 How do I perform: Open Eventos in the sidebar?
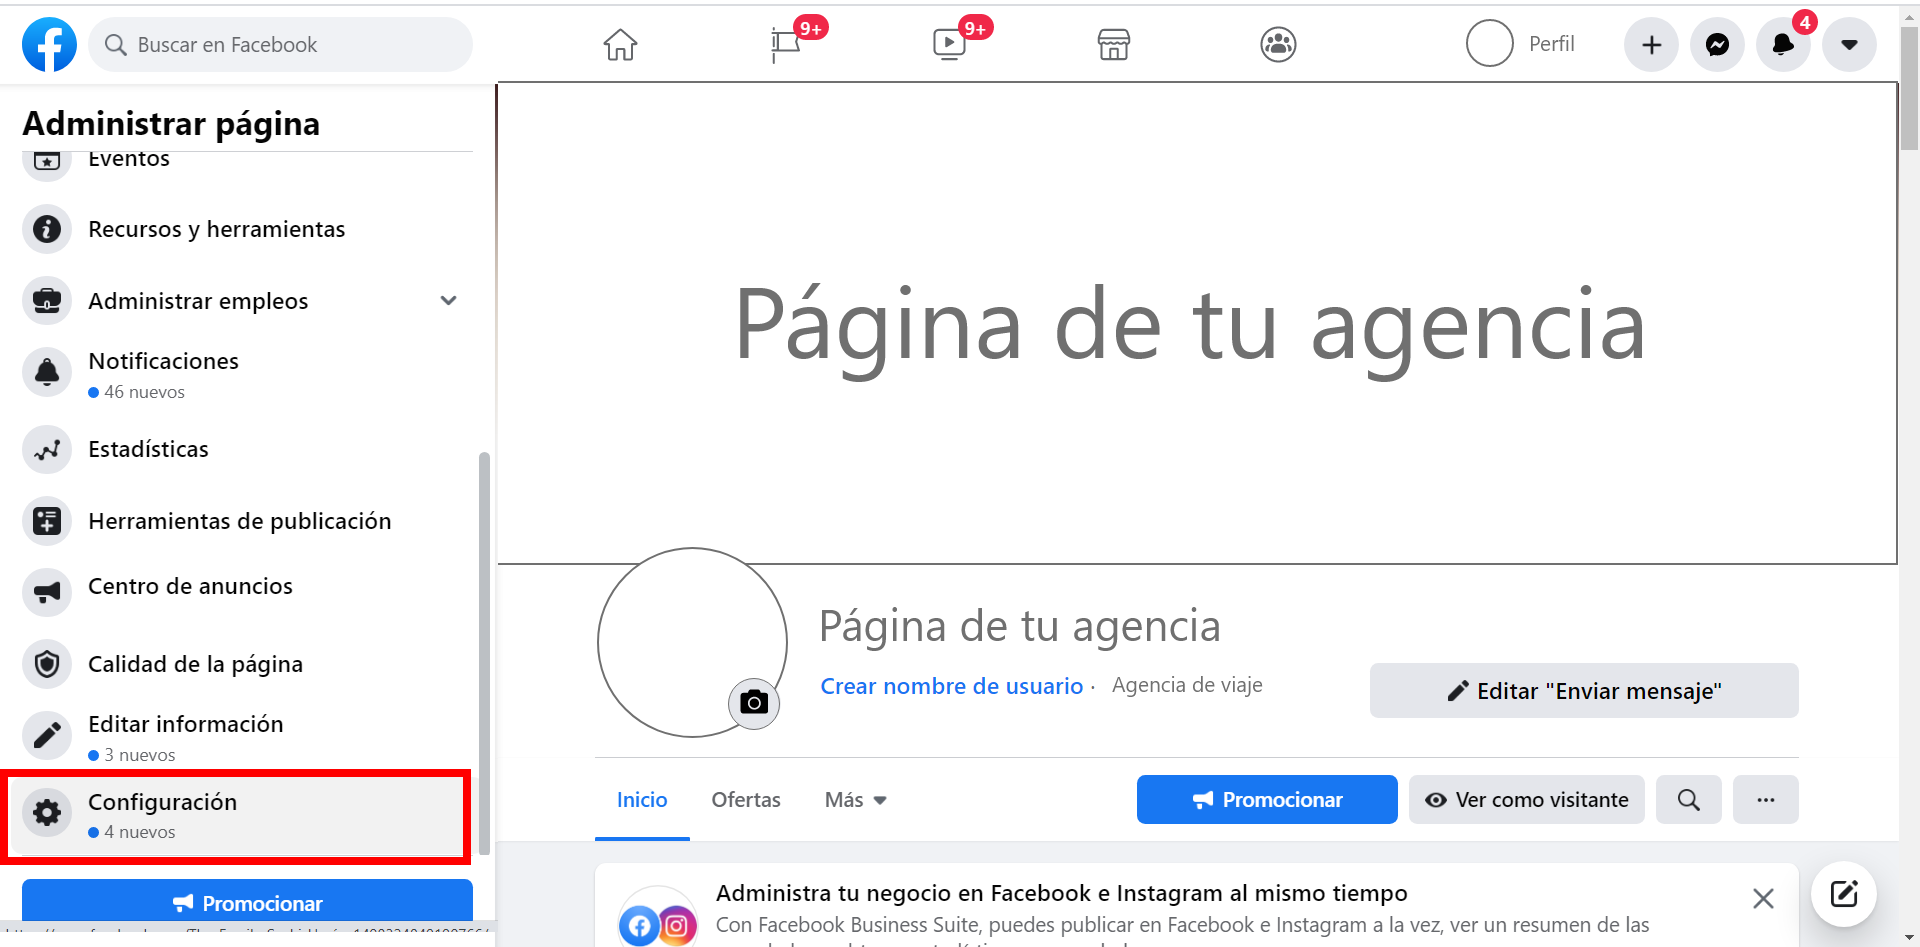point(128,159)
